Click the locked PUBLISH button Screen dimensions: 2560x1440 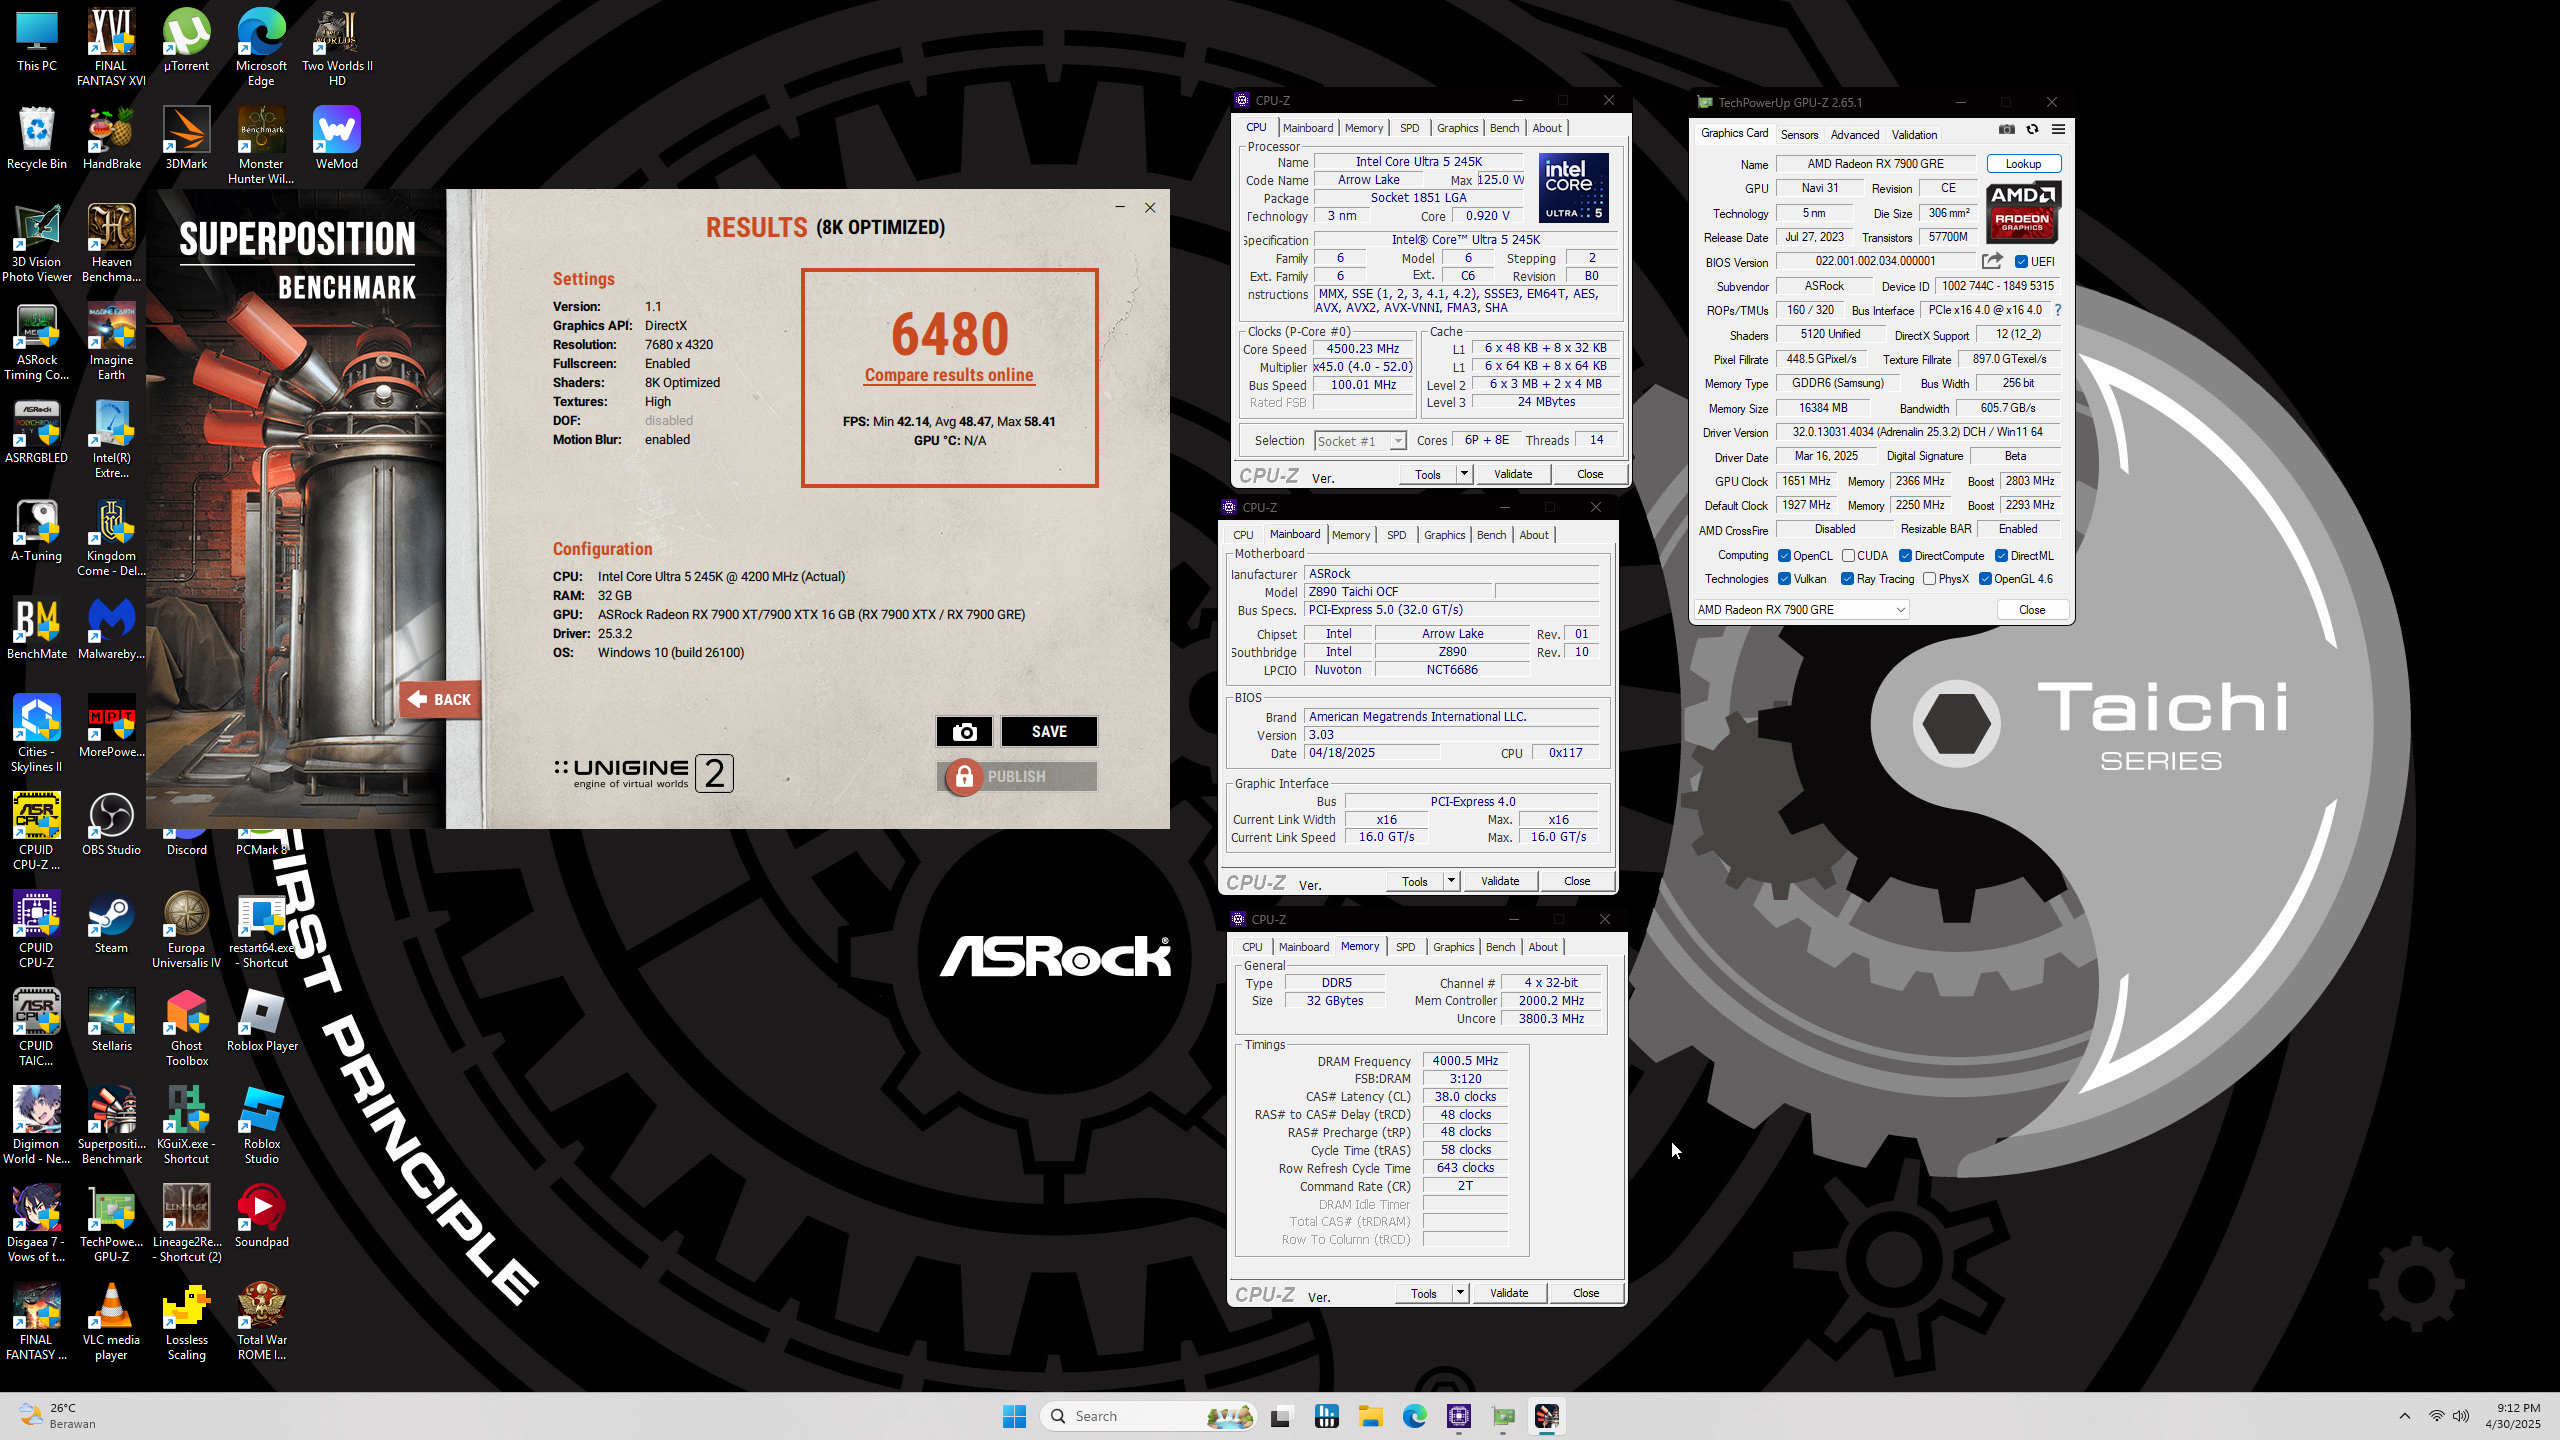[1017, 777]
